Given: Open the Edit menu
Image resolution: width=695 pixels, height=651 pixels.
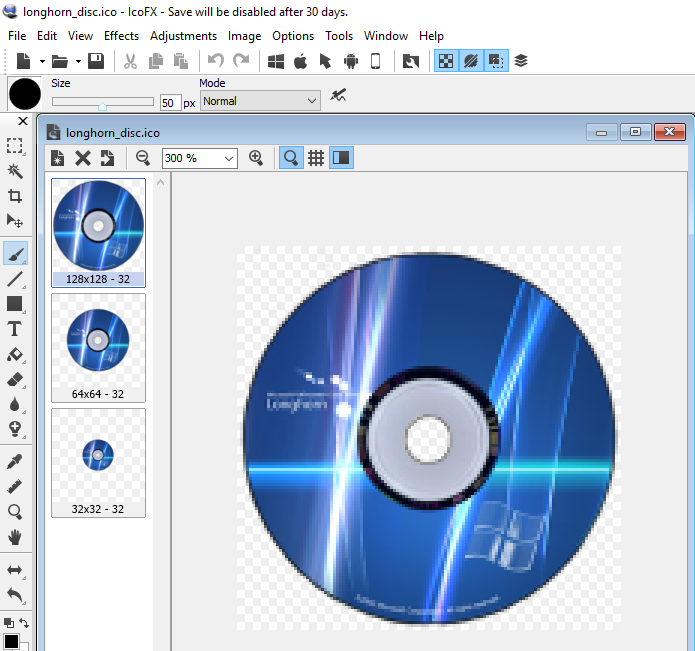Looking at the screenshot, I should coord(47,36).
